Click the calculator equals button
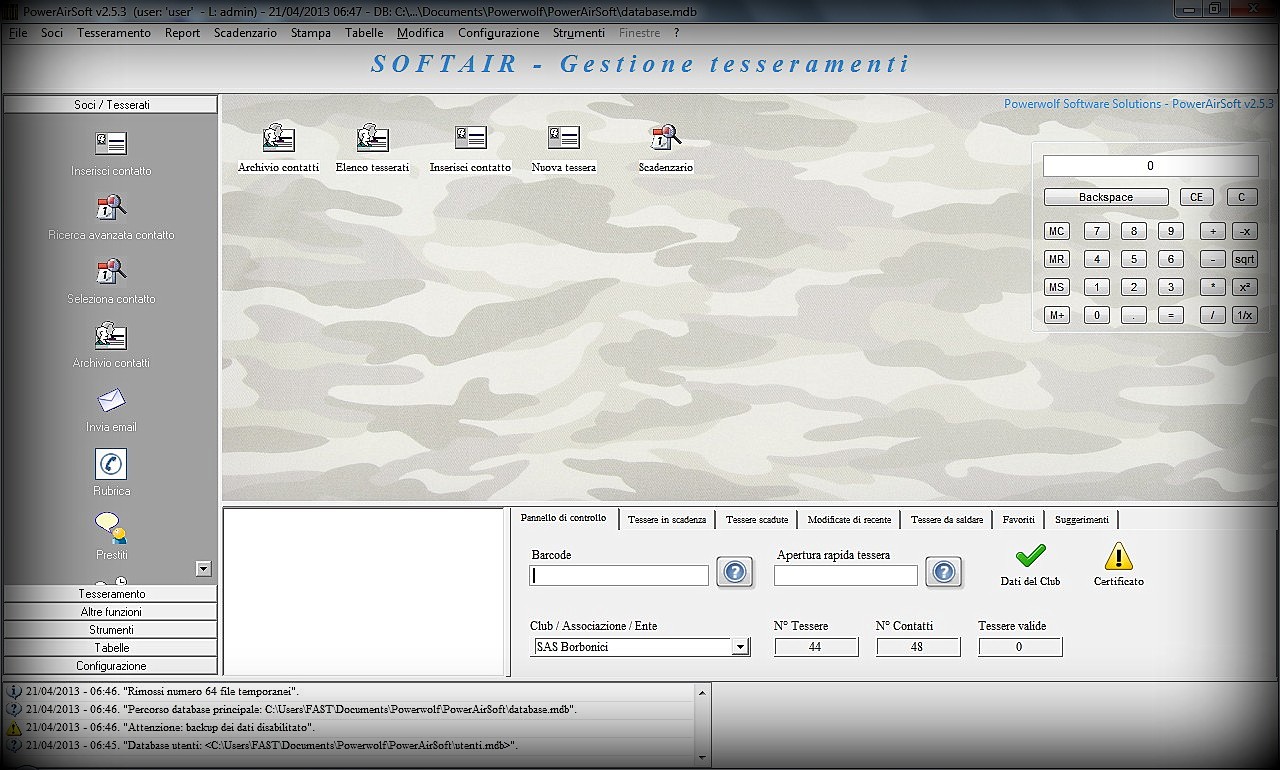The height and width of the screenshot is (770, 1280). 1171,315
